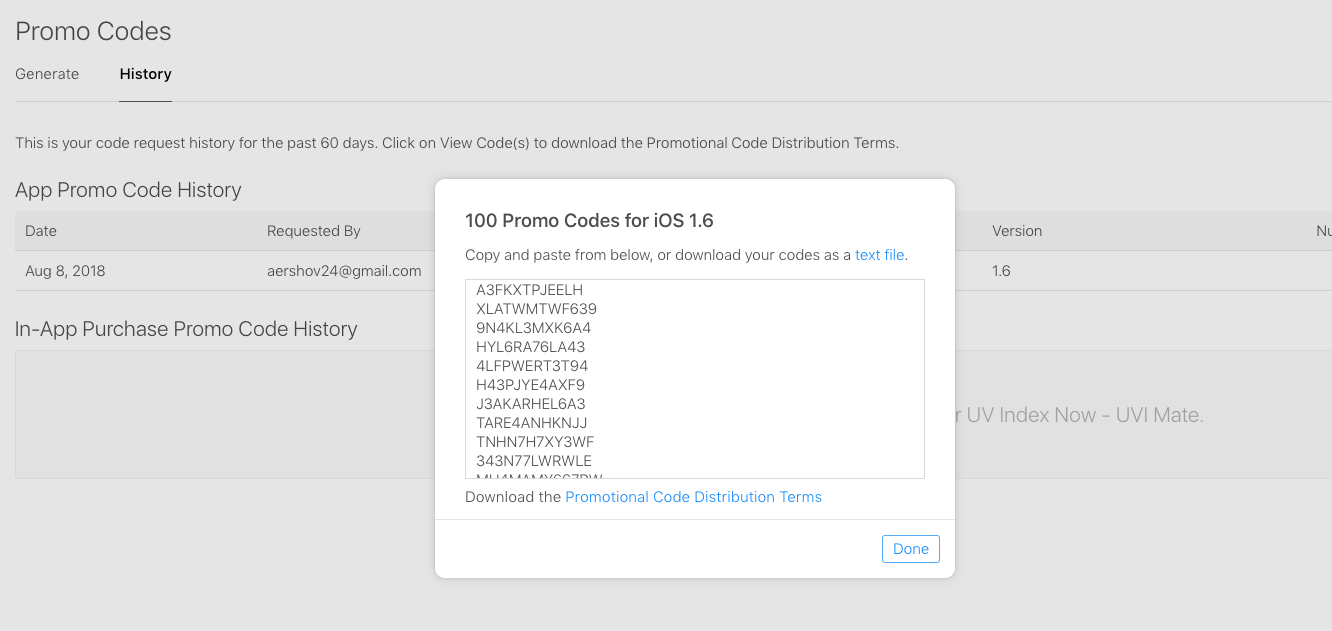Click the Requested By column header
1332x631 pixels.
click(313, 231)
